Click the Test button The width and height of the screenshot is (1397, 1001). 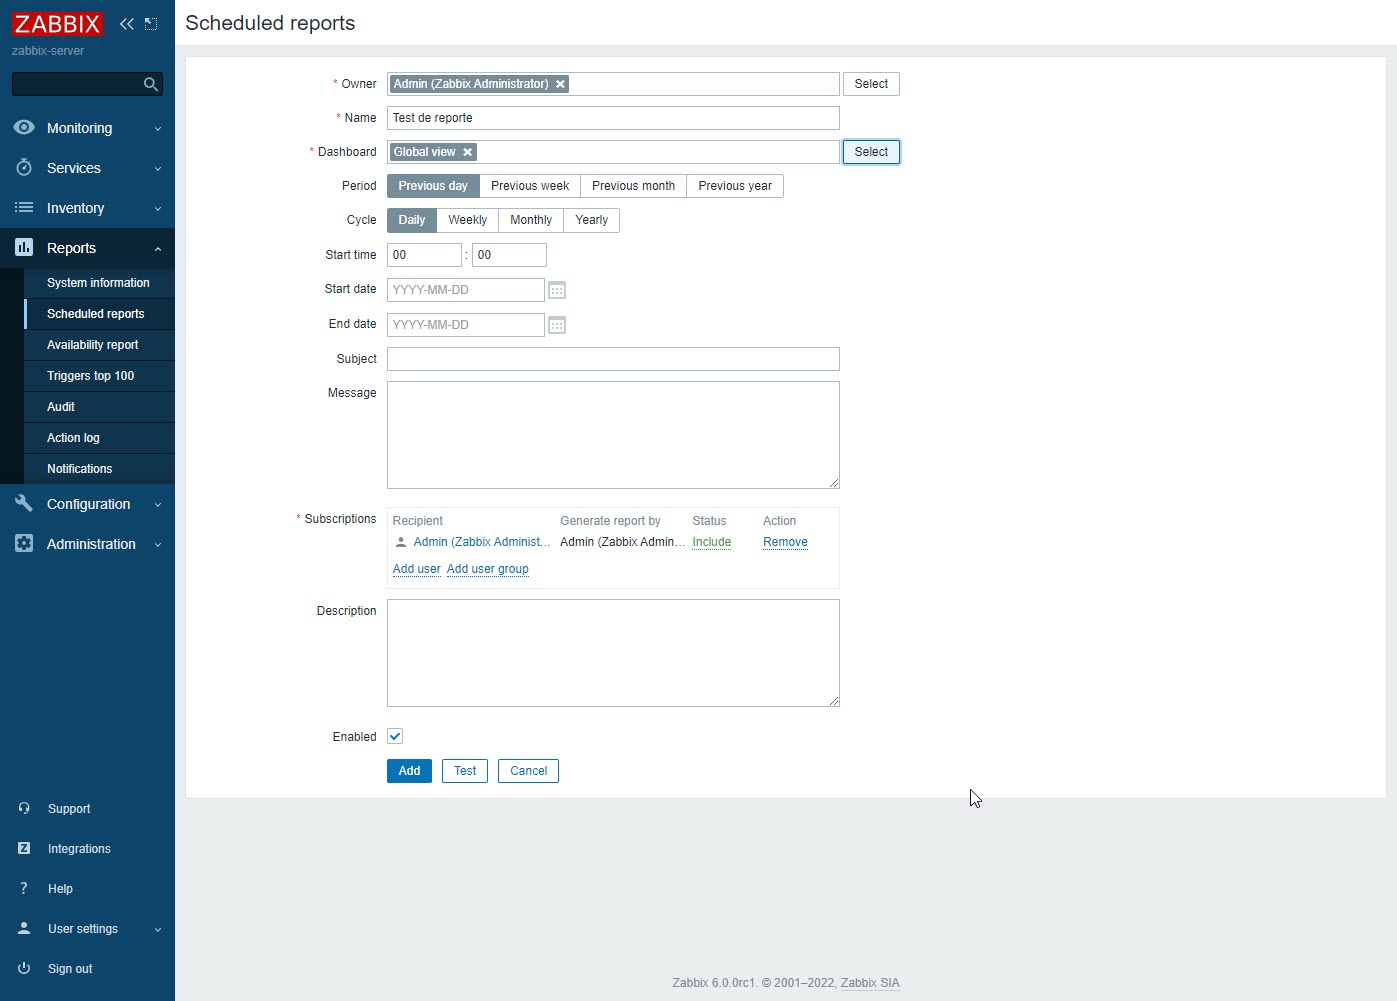465,771
